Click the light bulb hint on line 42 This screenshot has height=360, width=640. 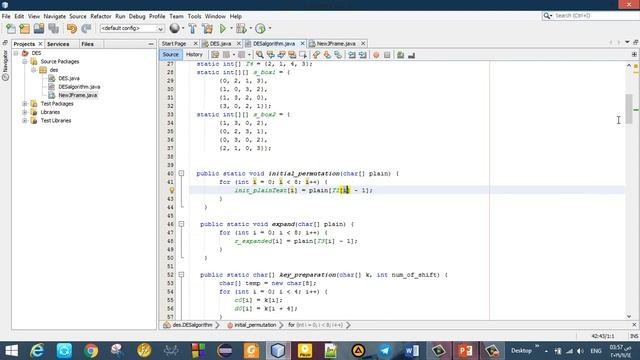(x=172, y=190)
